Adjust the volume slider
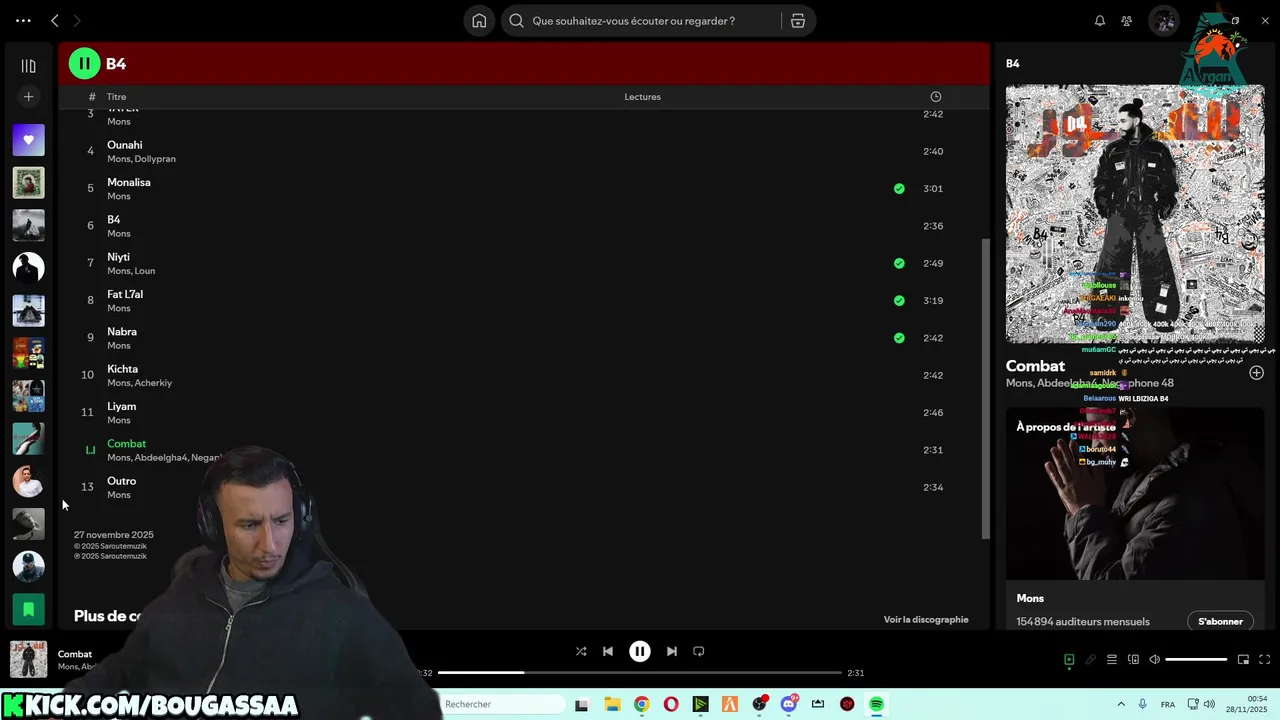The height and width of the screenshot is (720, 1280). click(1196, 660)
